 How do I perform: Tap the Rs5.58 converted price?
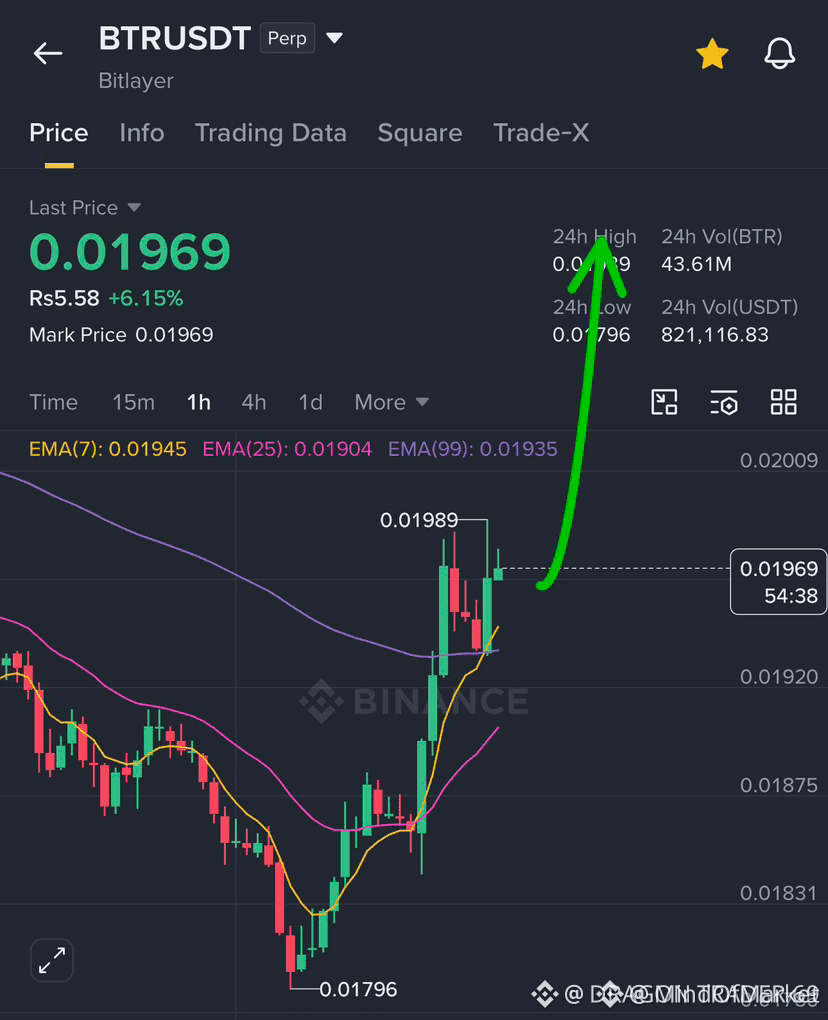(64, 298)
